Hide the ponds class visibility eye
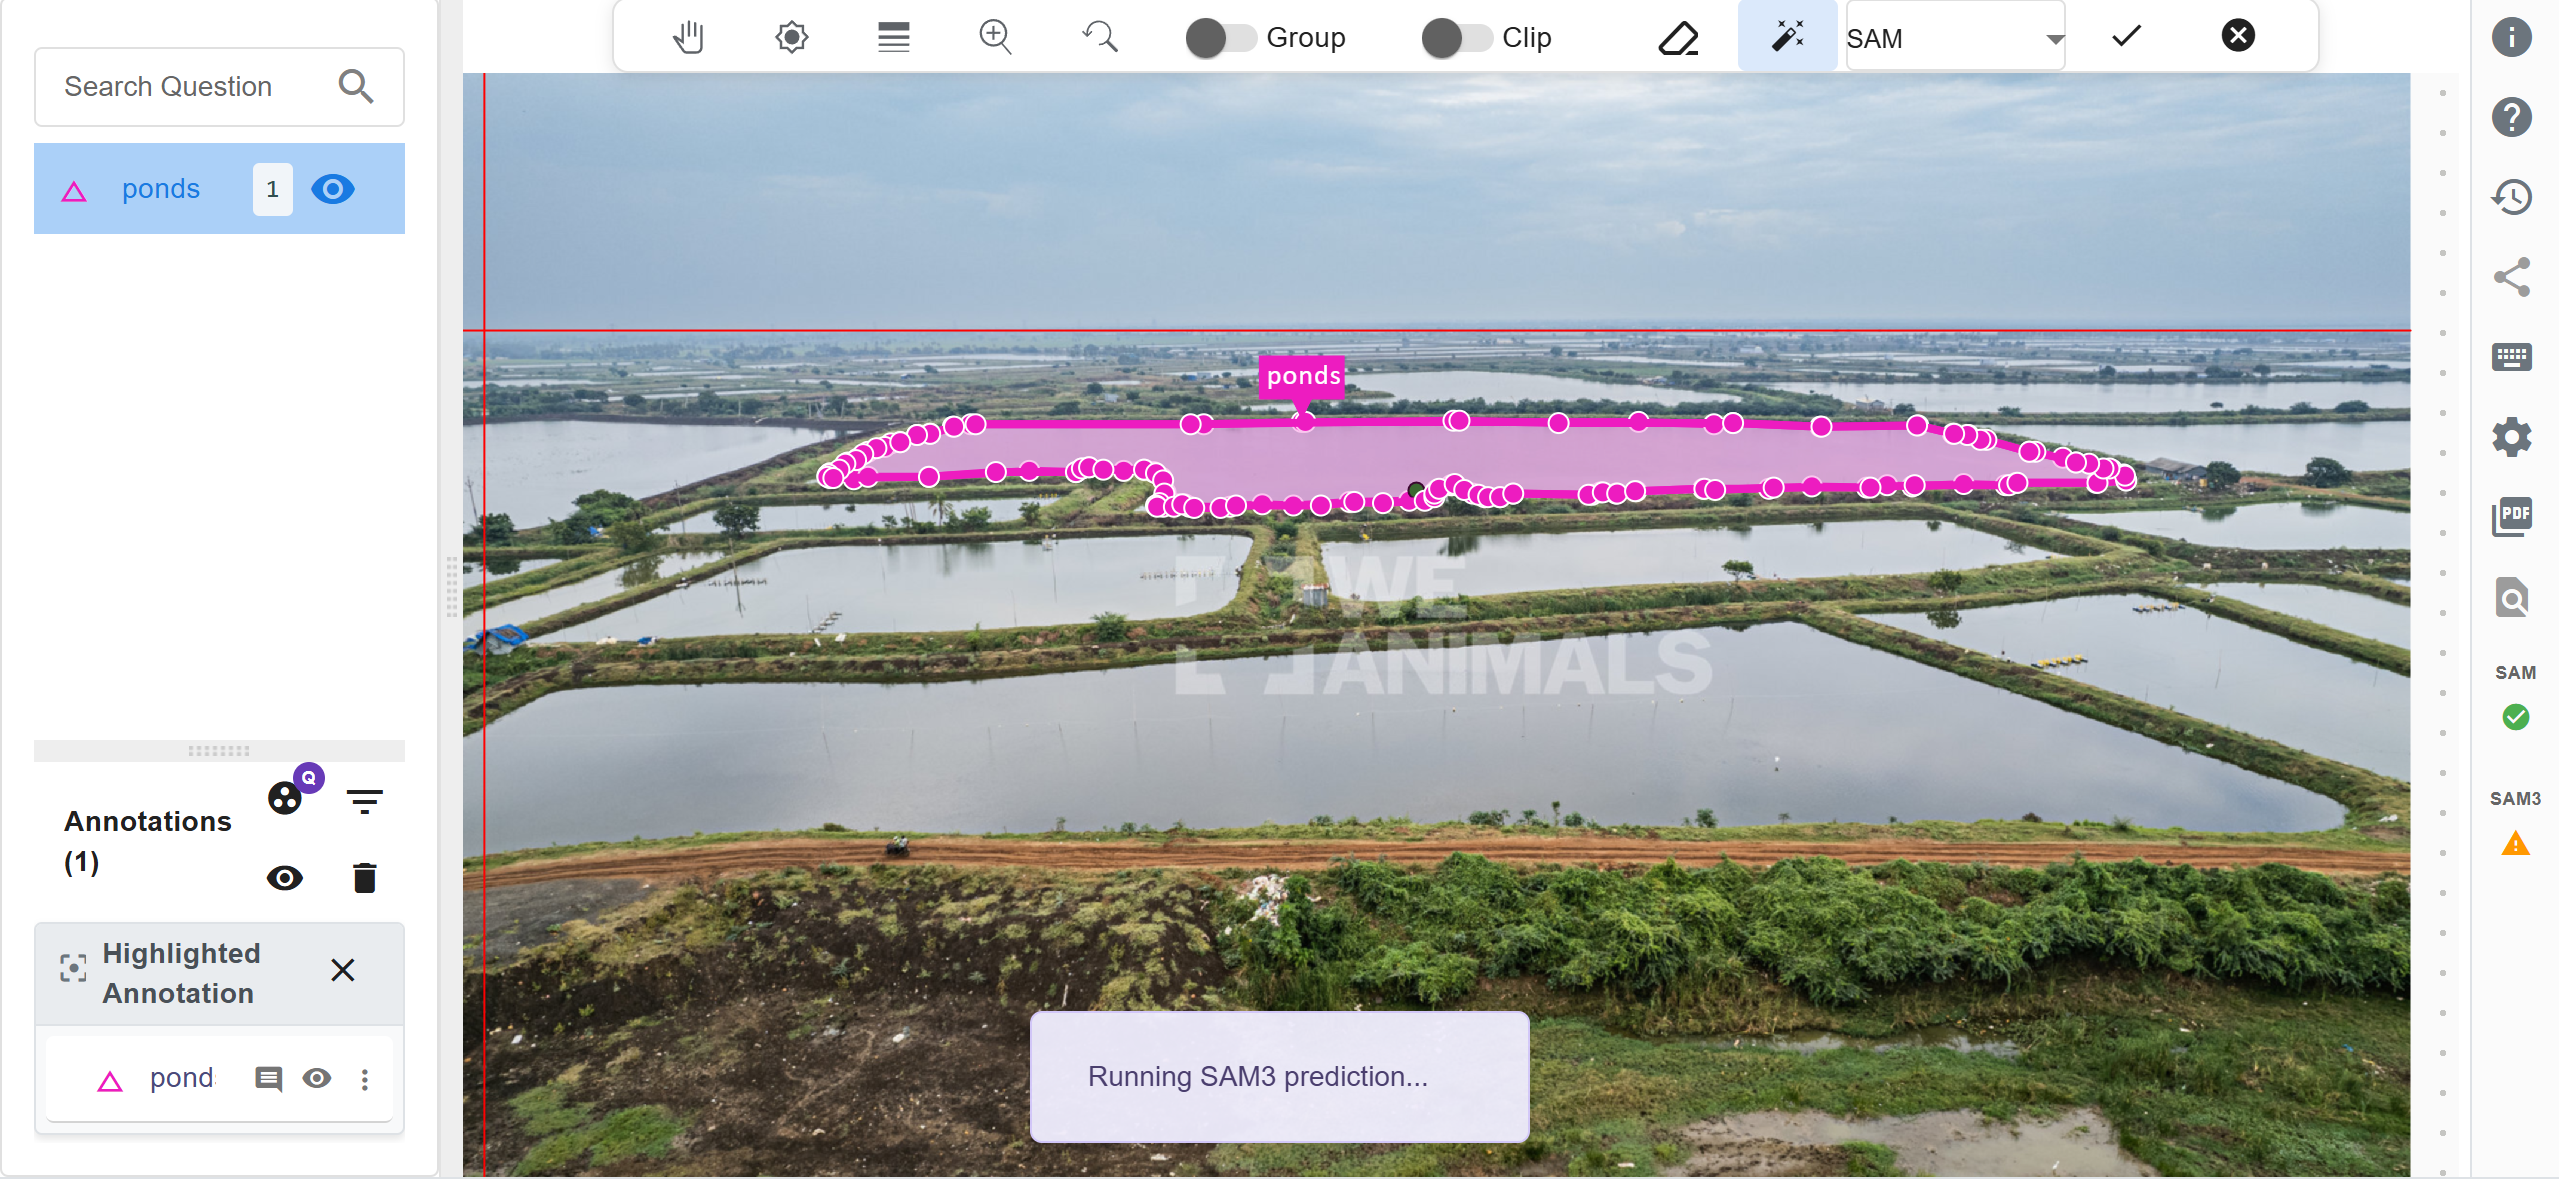 (333, 189)
